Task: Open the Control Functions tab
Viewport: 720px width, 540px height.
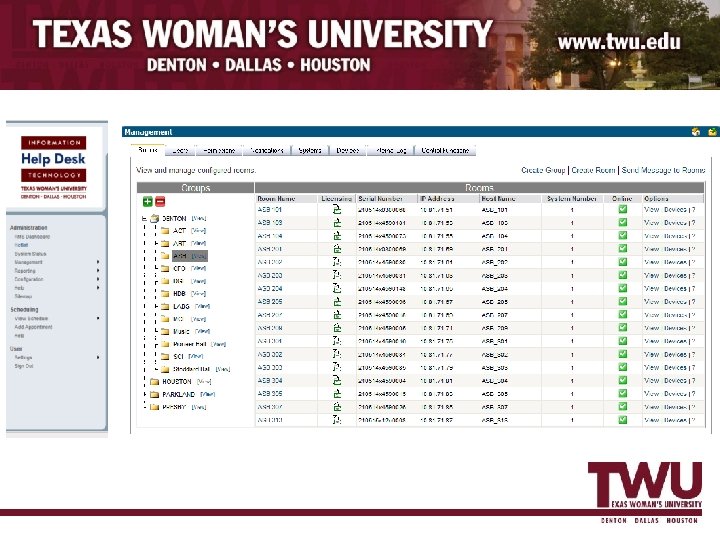Action: pyautogui.click(x=445, y=151)
